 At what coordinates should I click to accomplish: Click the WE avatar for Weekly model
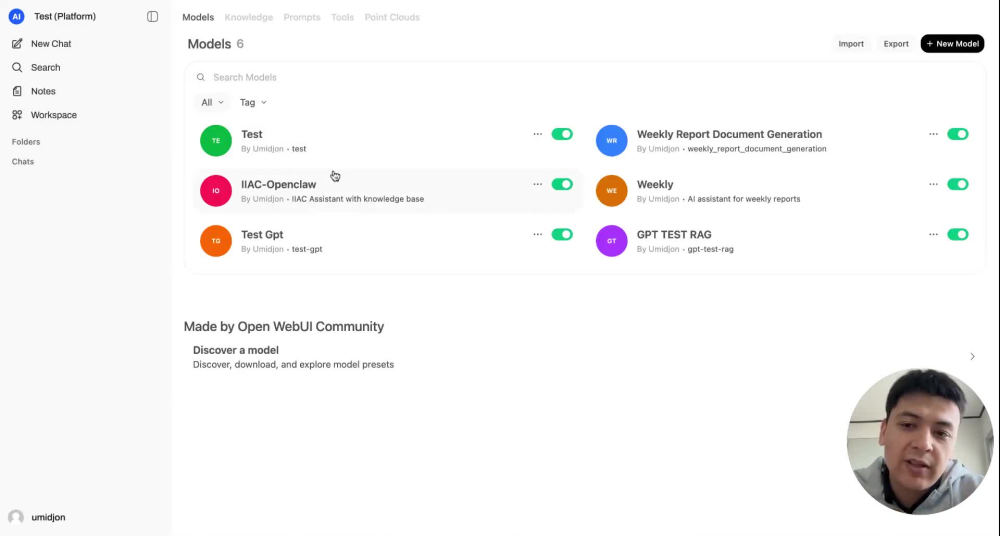point(612,191)
